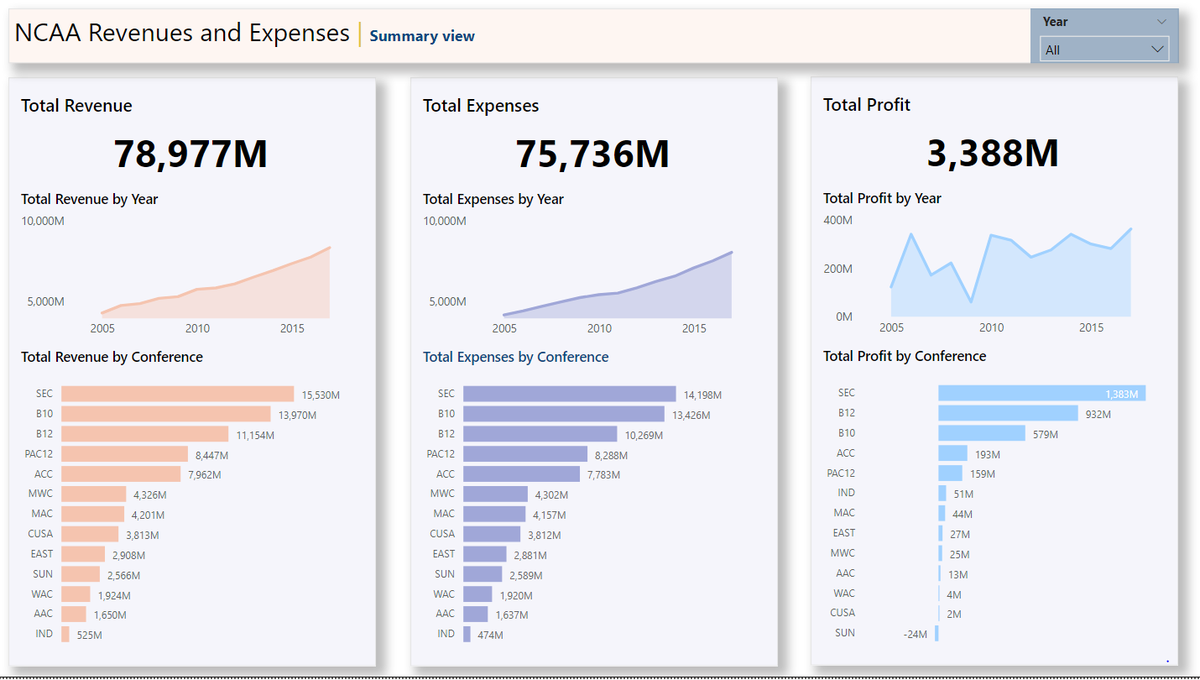The width and height of the screenshot is (1200, 680).
Task: Click the Summary view link
Action: point(421,36)
